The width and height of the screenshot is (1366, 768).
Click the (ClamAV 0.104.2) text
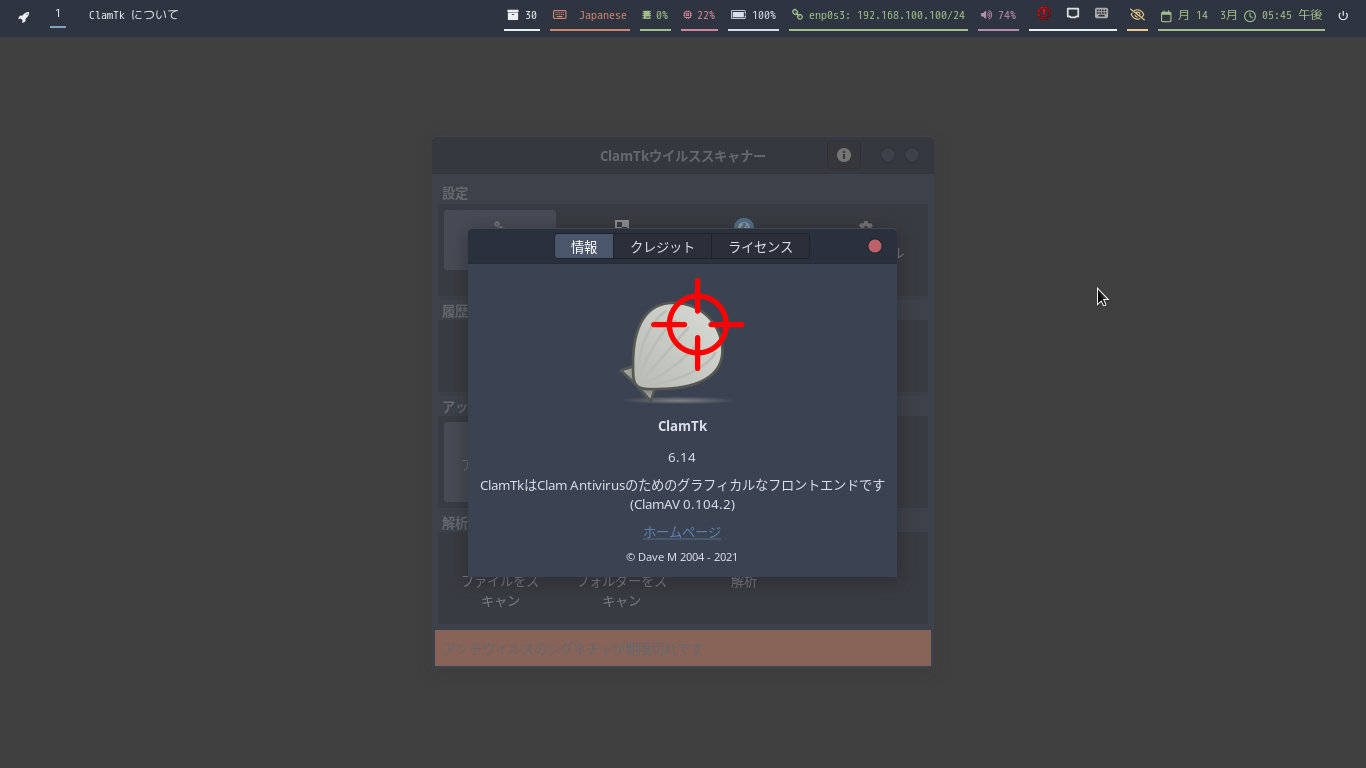click(682, 504)
